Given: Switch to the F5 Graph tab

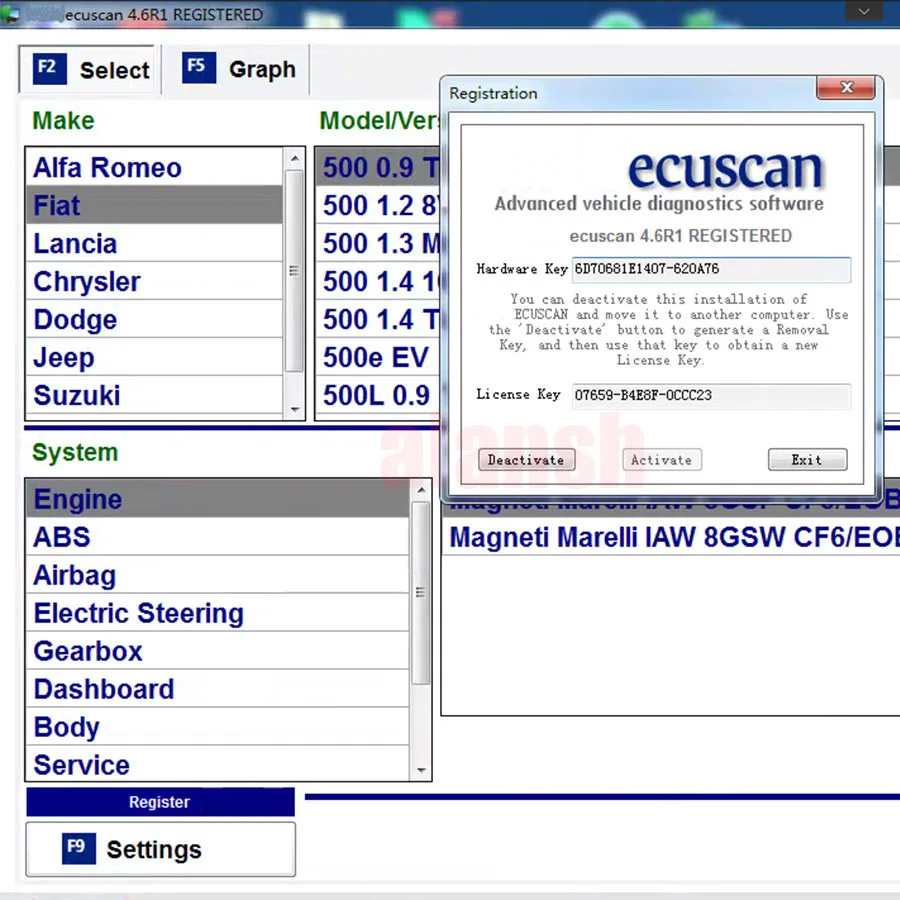Looking at the screenshot, I should coord(239,69).
